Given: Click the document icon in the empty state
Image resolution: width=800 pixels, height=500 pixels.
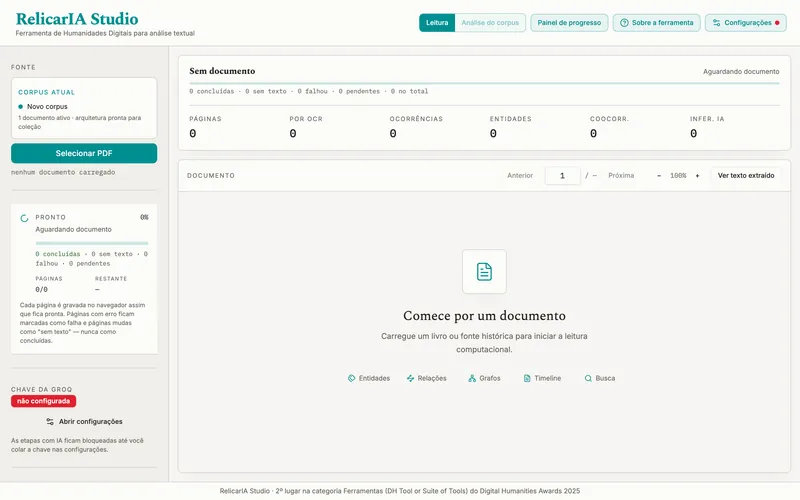Looking at the screenshot, I should click(x=484, y=271).
